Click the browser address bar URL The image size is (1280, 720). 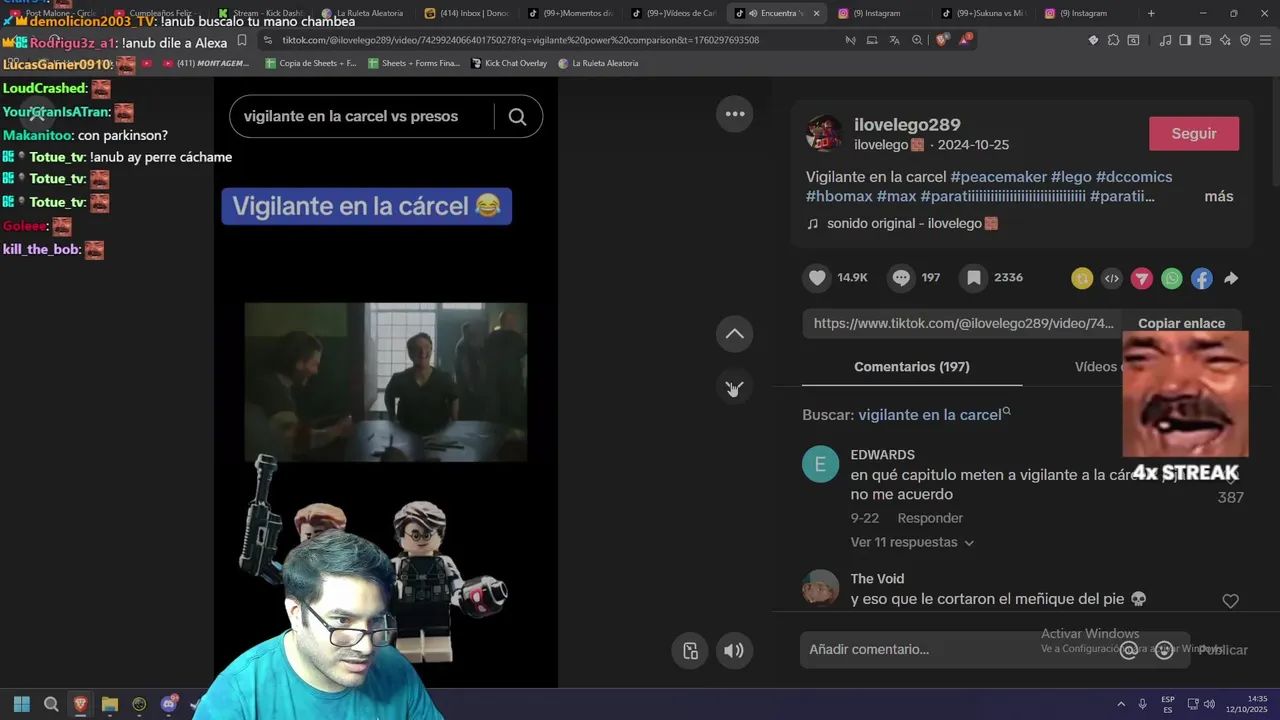click(x=520, y=40)
